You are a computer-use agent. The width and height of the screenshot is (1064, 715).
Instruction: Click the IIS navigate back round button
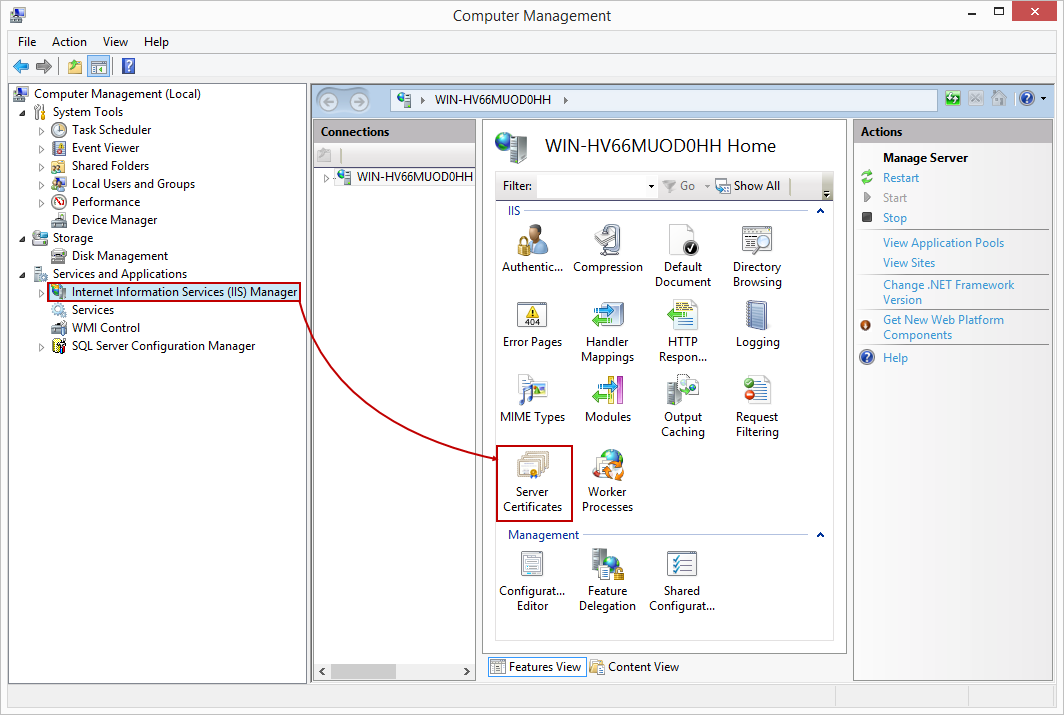click(x=329, y=102)
